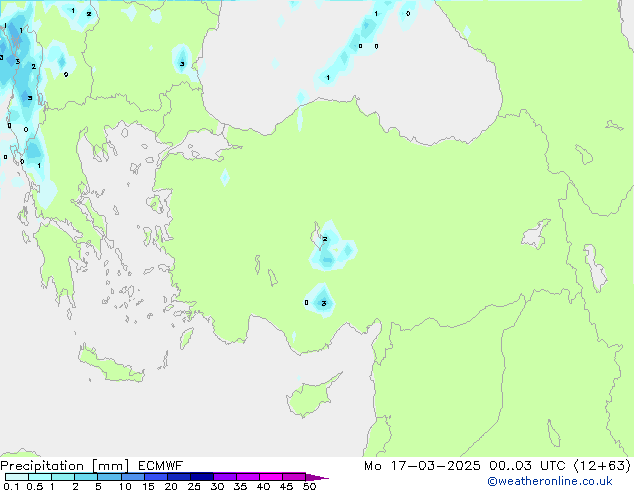634x490 pixels.
Task: Select the "50" legend scale label
Action: point(309,486)
